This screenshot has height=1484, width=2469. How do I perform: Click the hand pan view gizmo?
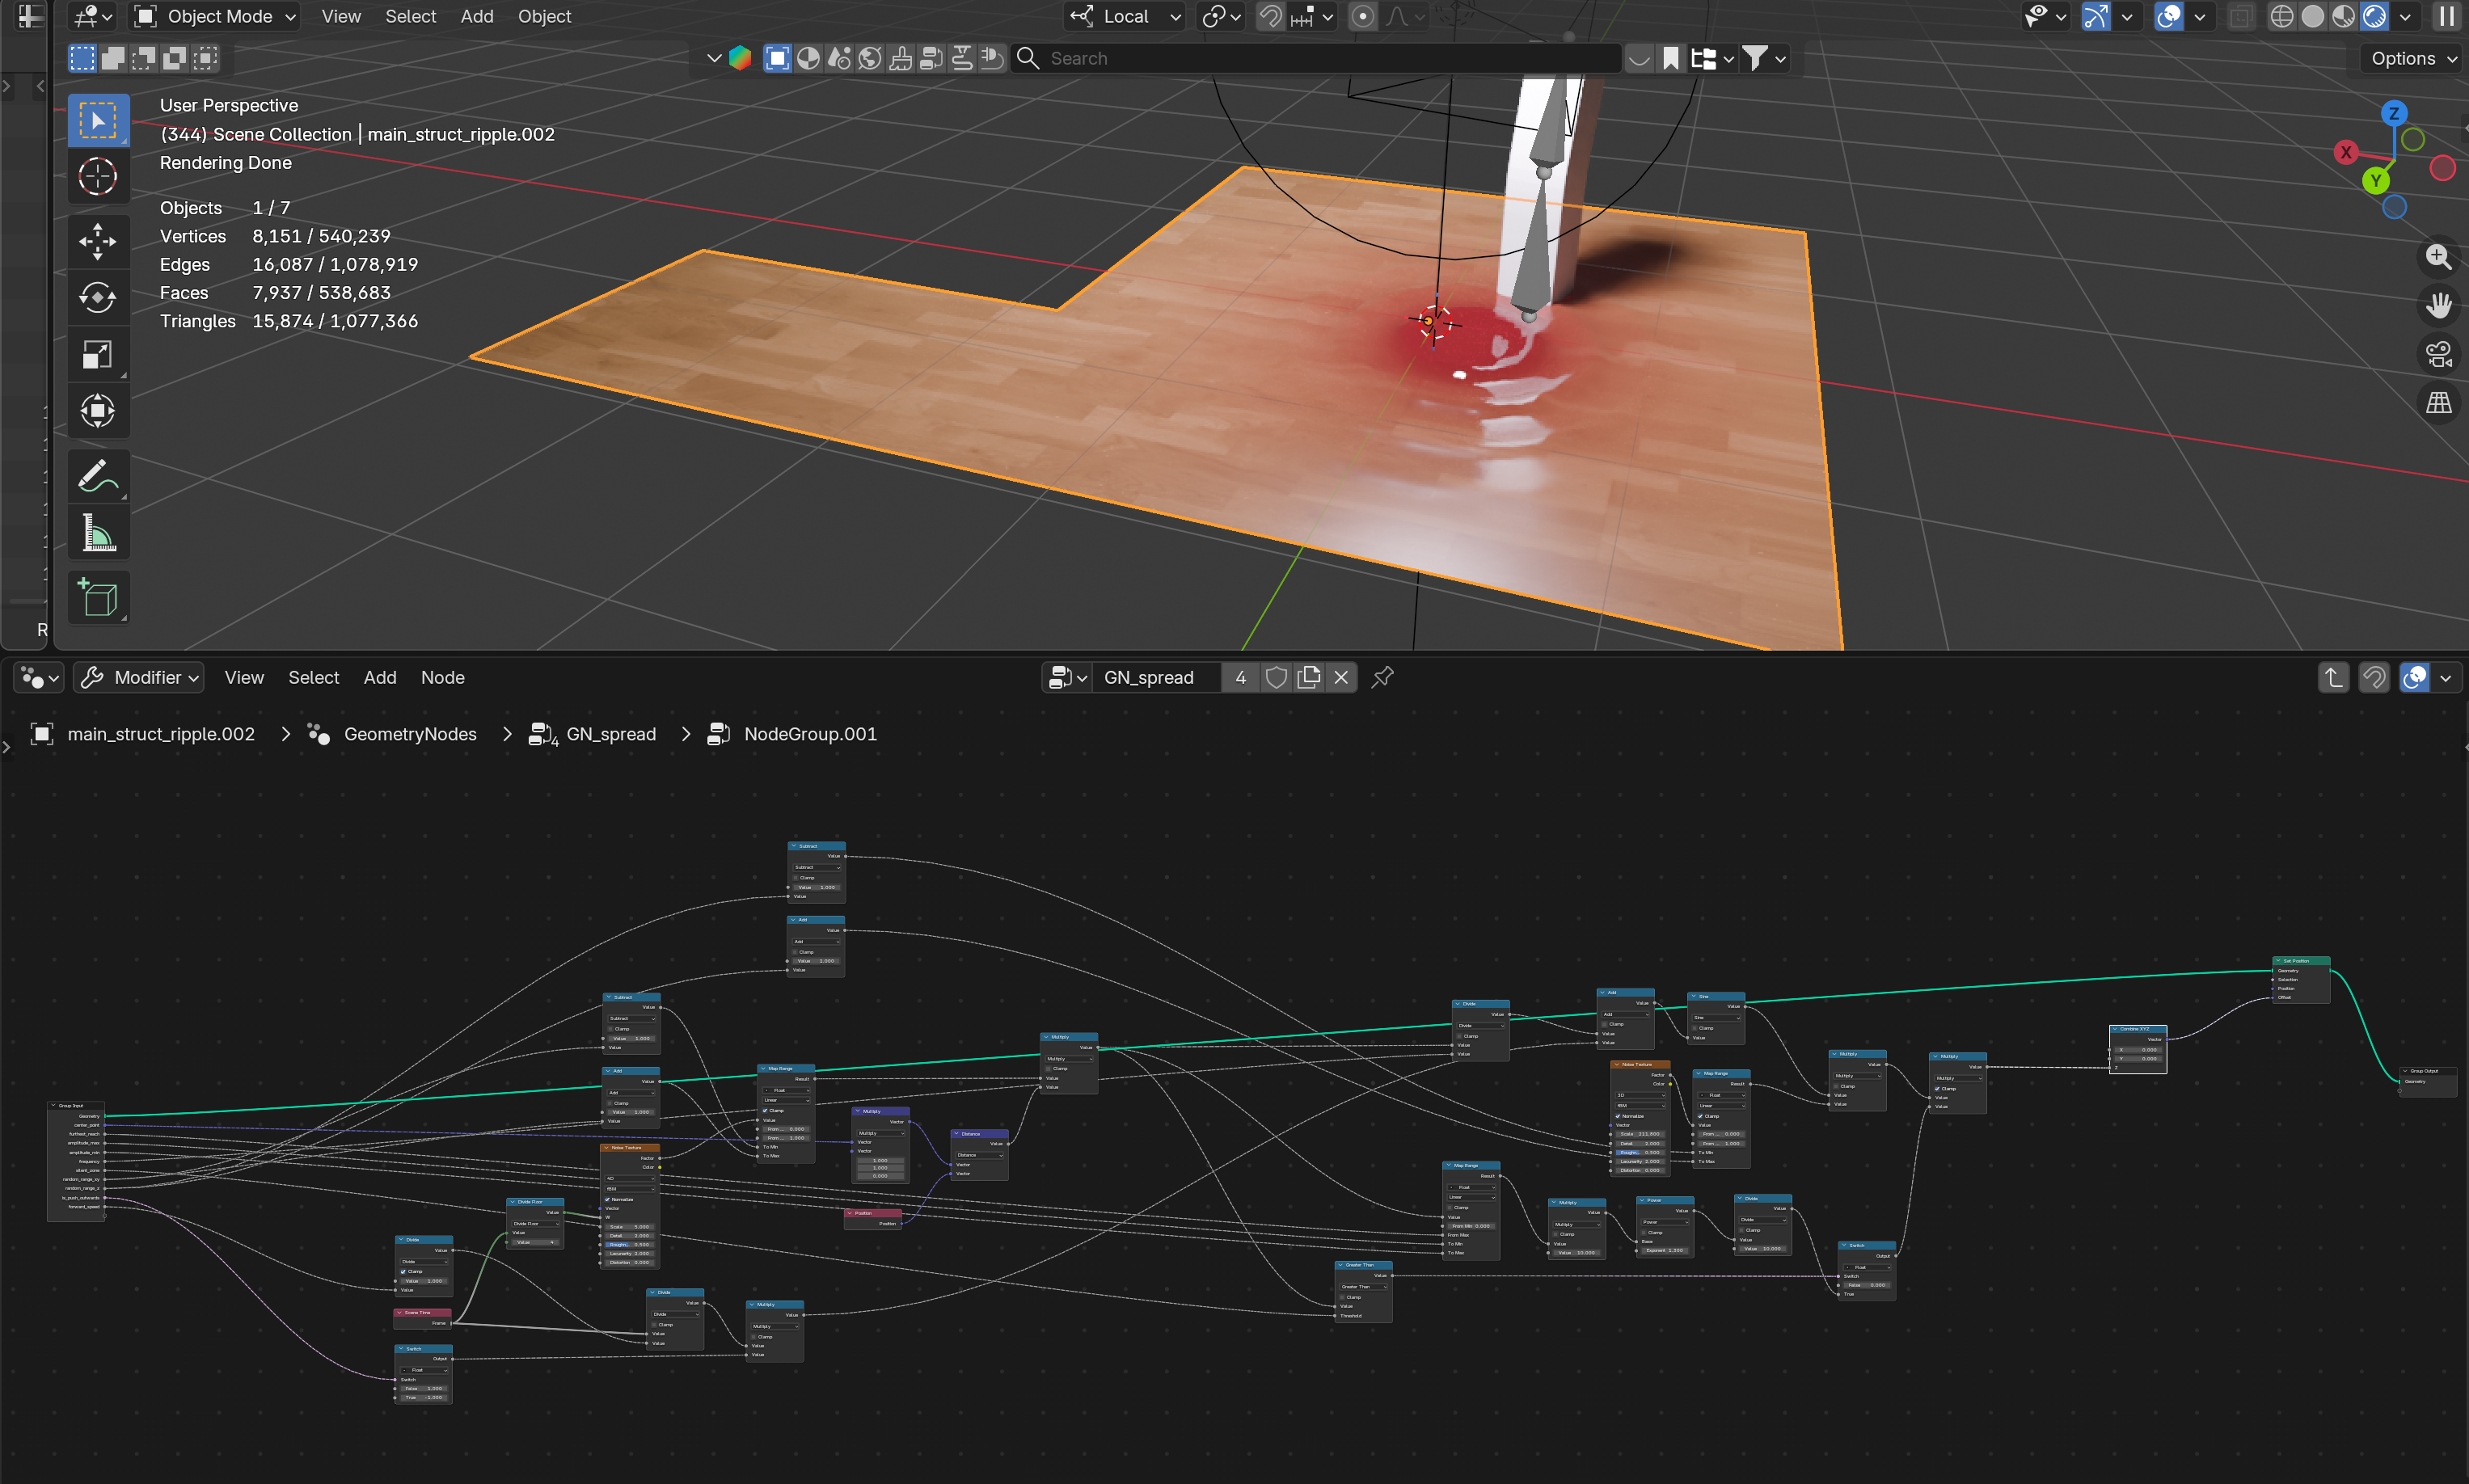[x=2438, y=305]
